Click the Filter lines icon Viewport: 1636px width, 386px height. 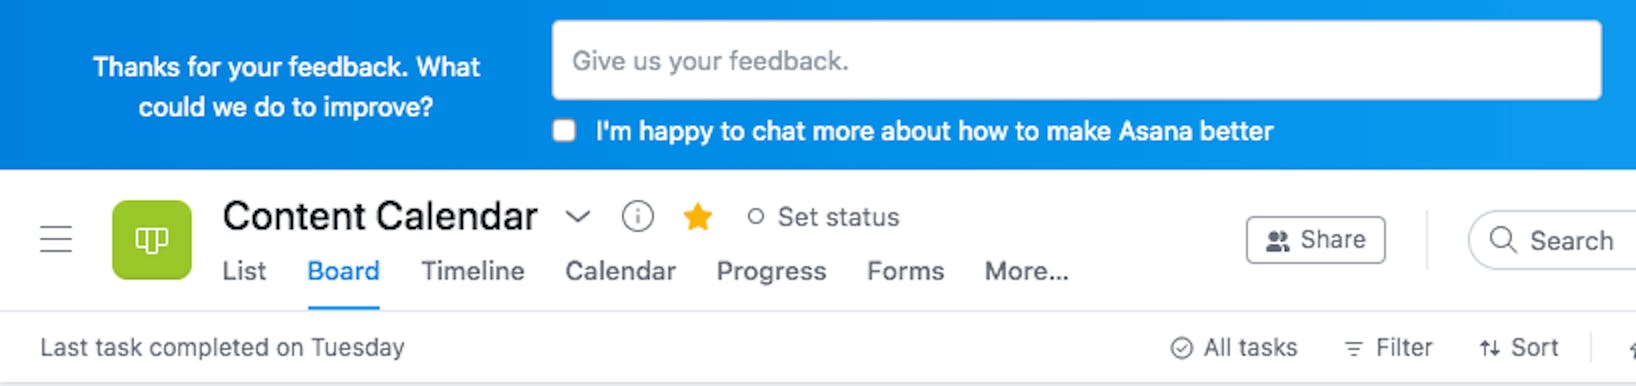click(x=1353, y=348)
